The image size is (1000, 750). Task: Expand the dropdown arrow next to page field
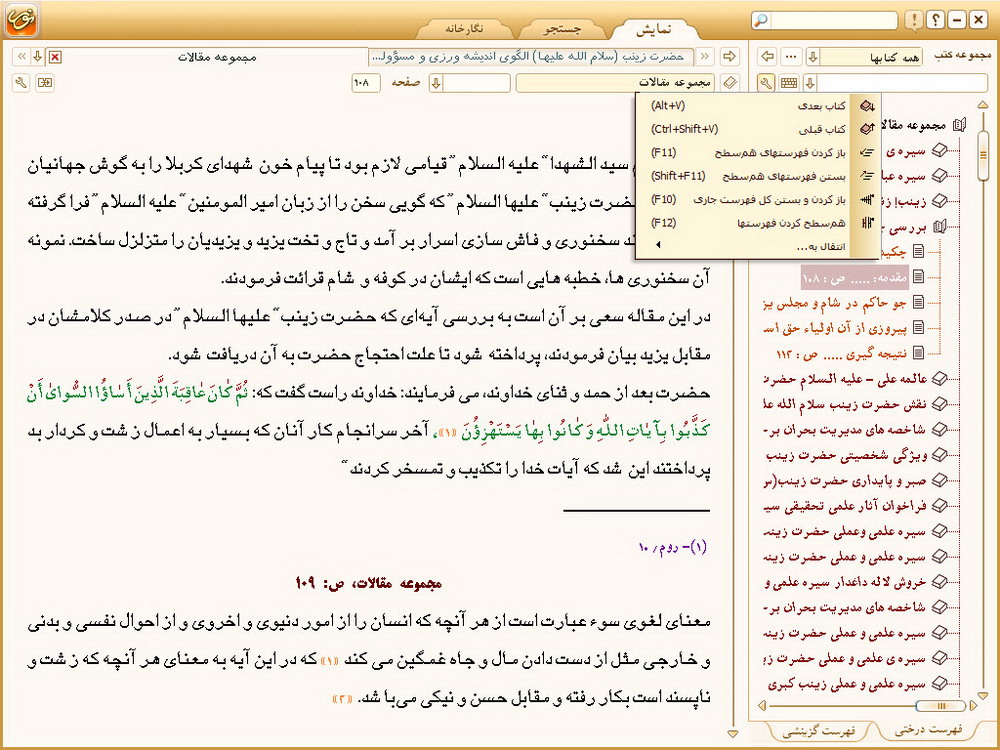coord(436,83)
